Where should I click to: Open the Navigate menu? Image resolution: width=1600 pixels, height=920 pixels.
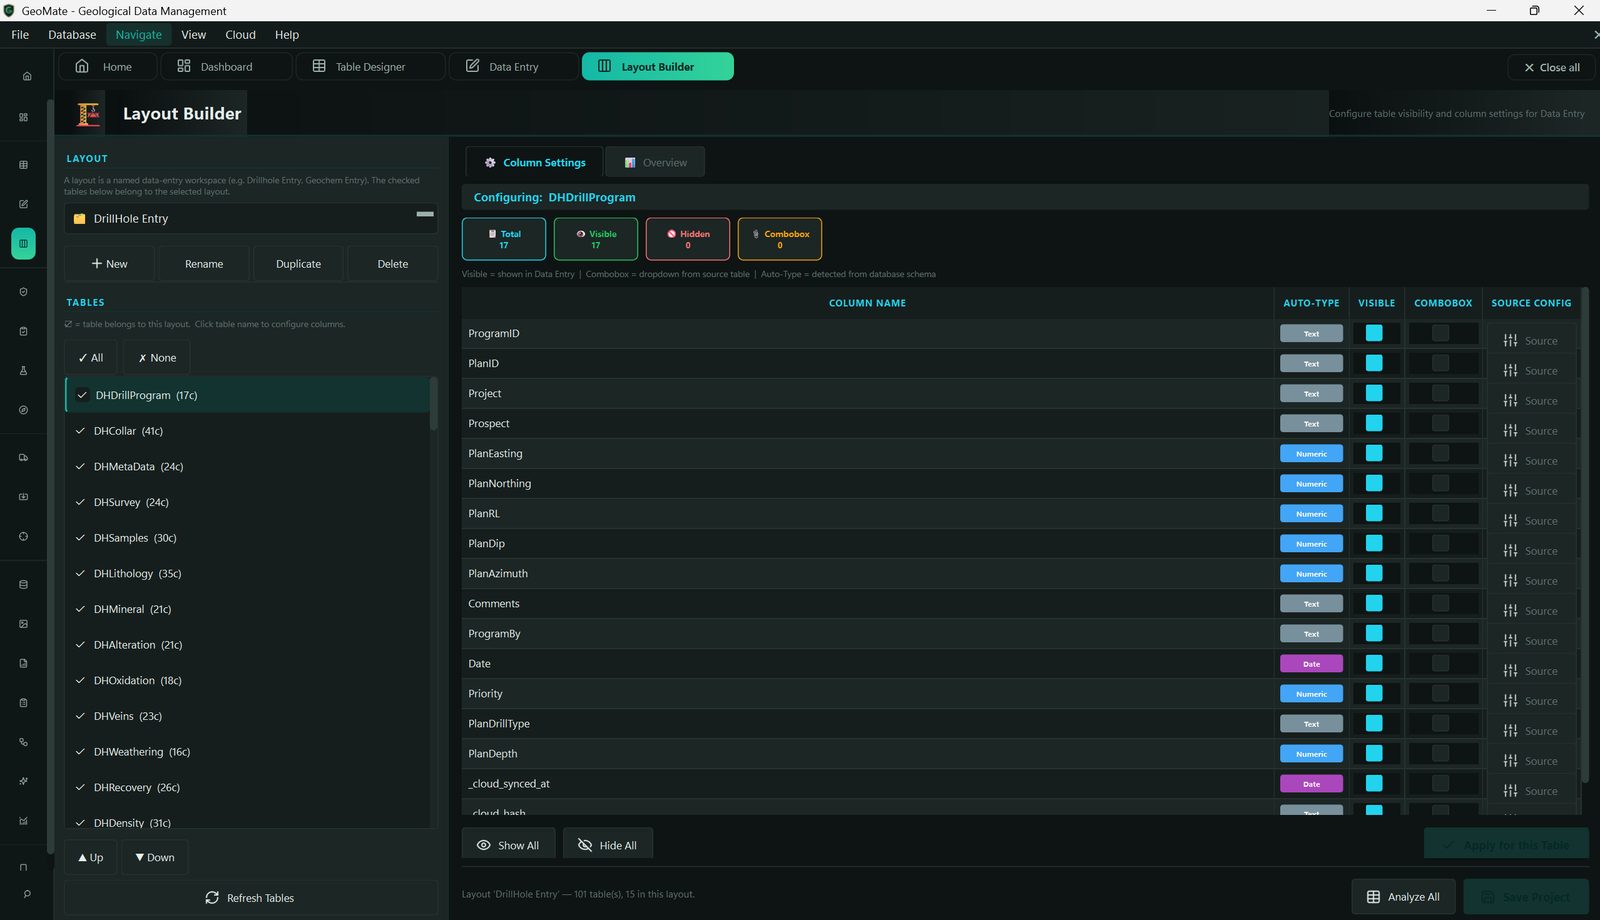[139, 34]
